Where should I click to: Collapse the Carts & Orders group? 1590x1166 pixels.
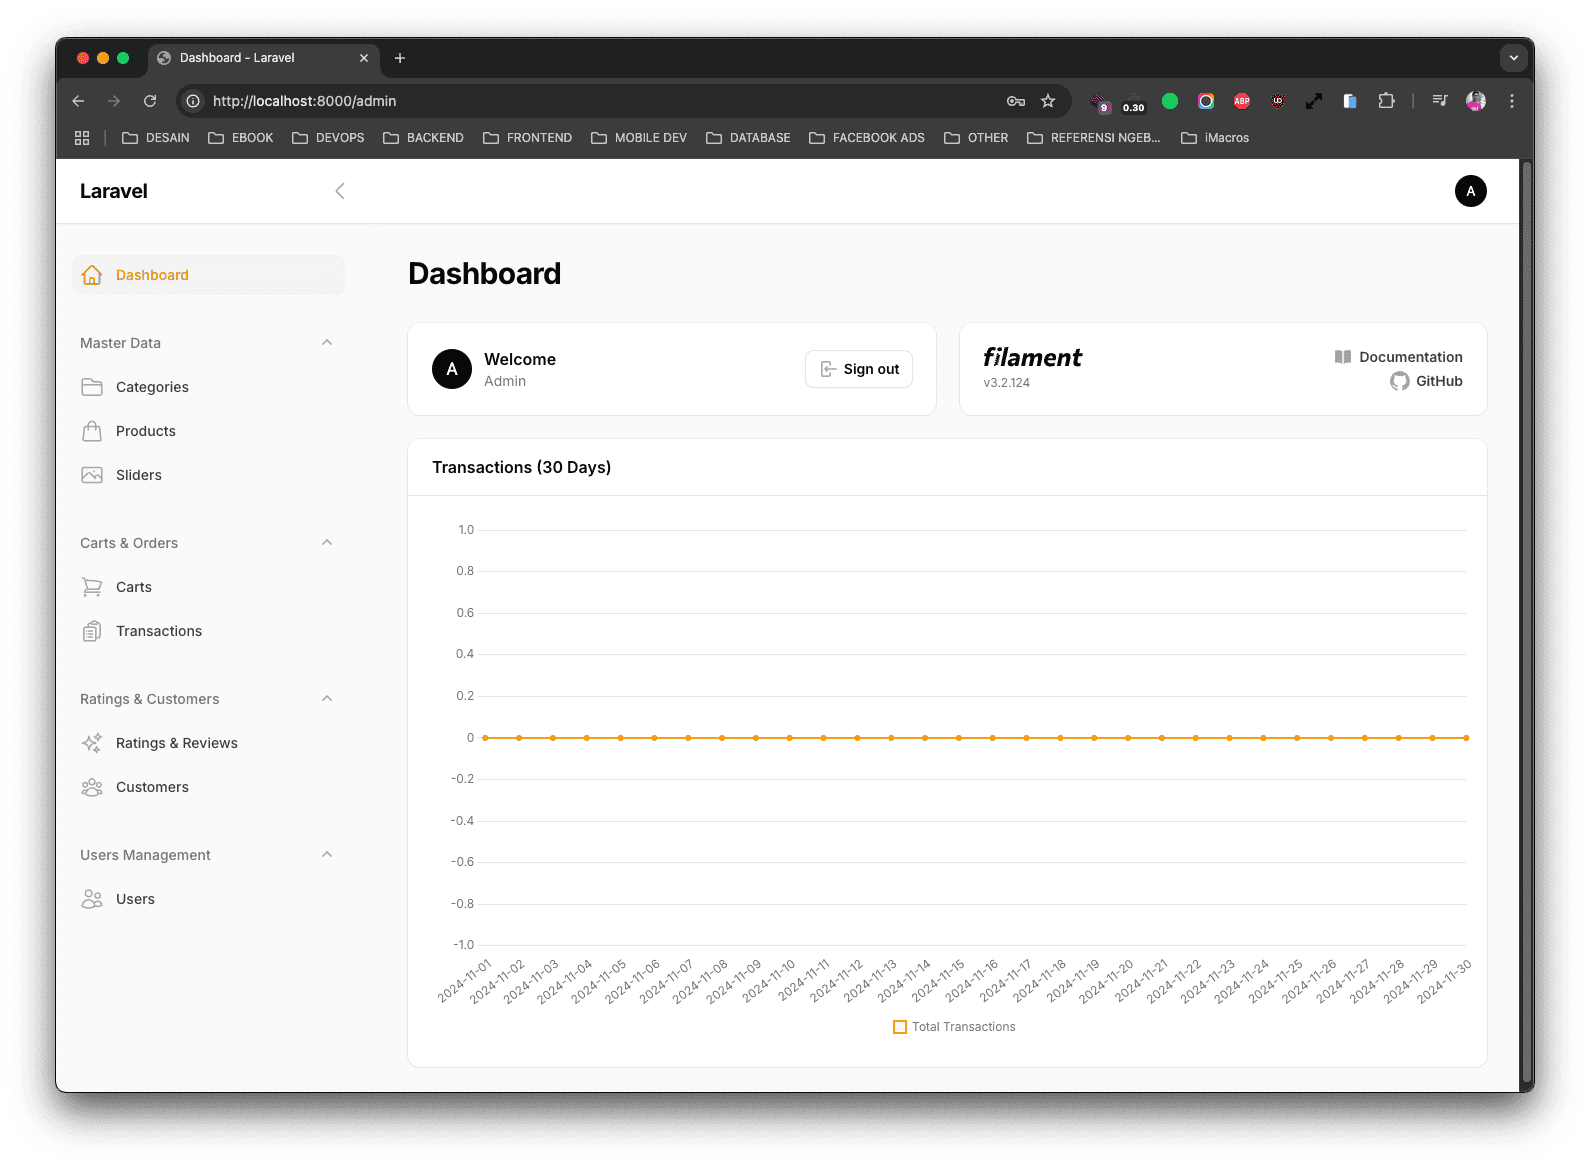coord(327,543)
